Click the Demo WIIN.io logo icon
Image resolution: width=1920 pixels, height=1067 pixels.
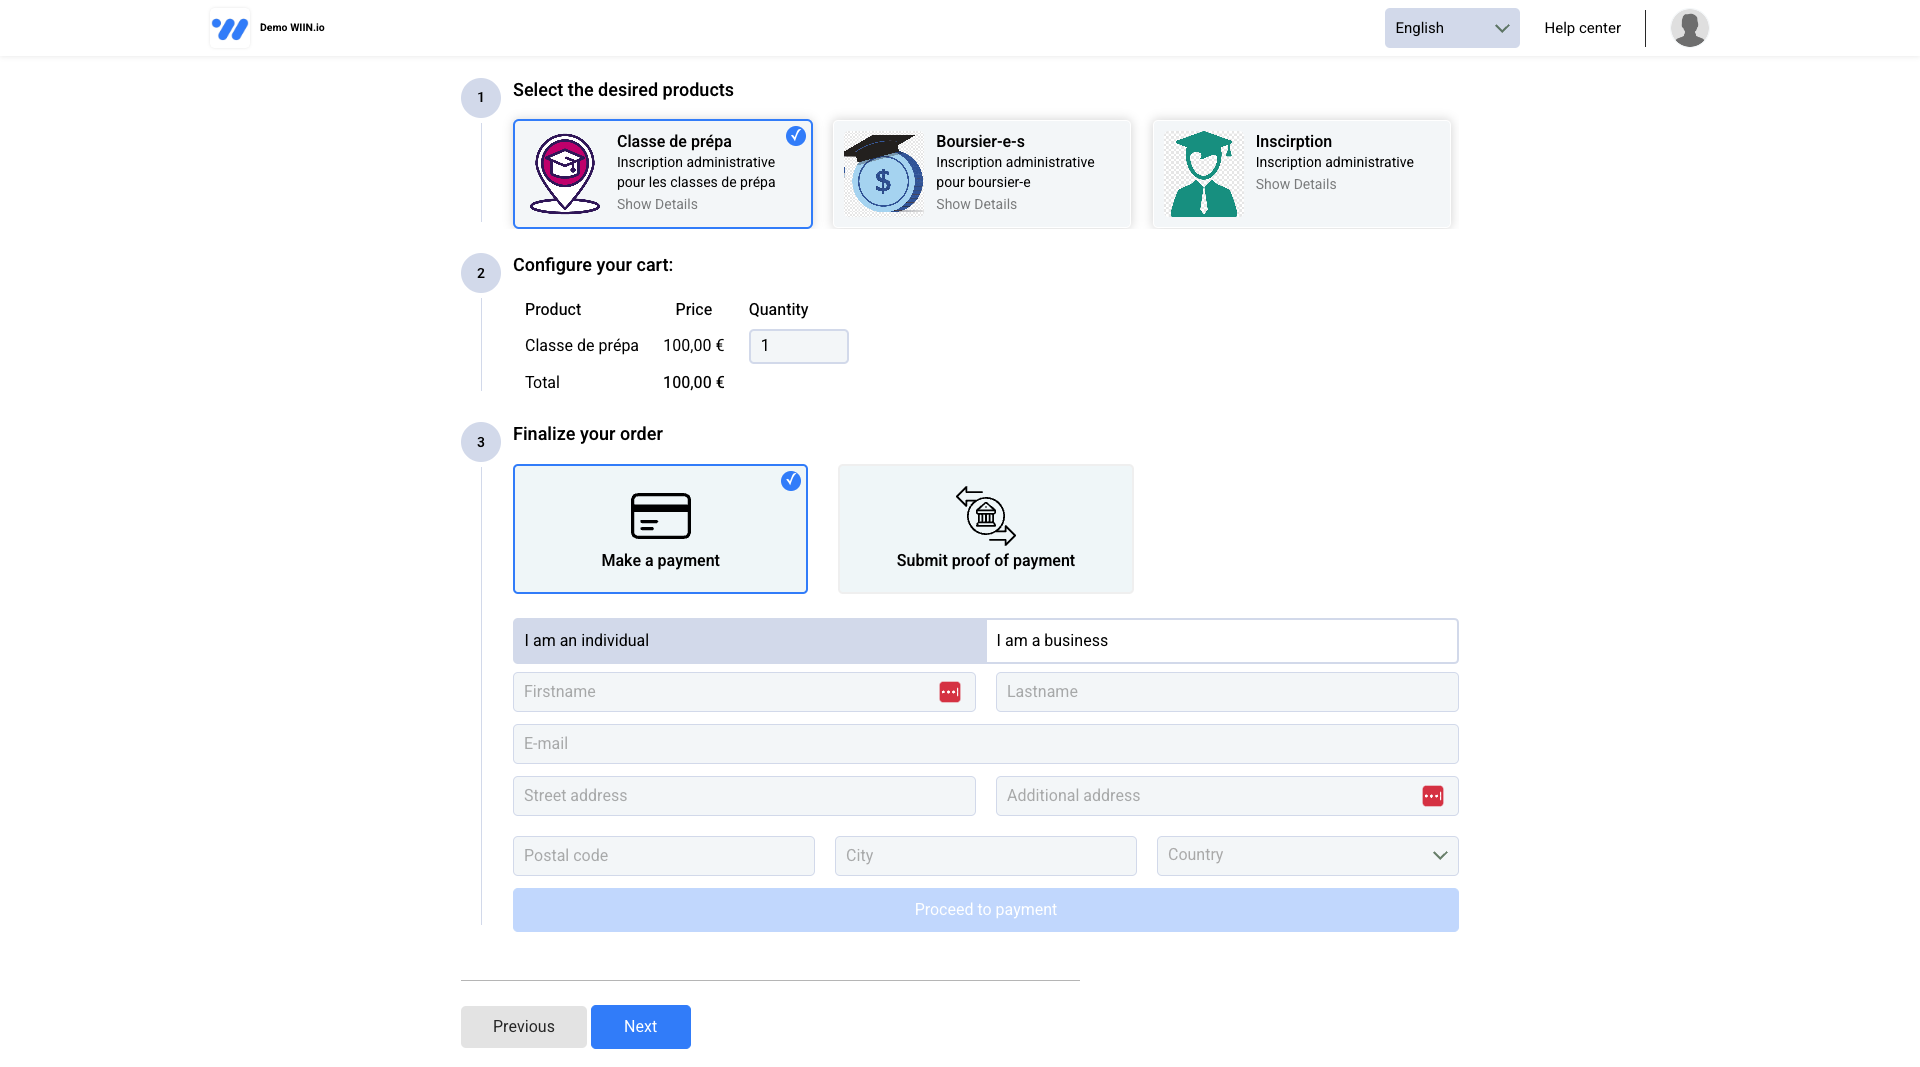pos(230,28)
